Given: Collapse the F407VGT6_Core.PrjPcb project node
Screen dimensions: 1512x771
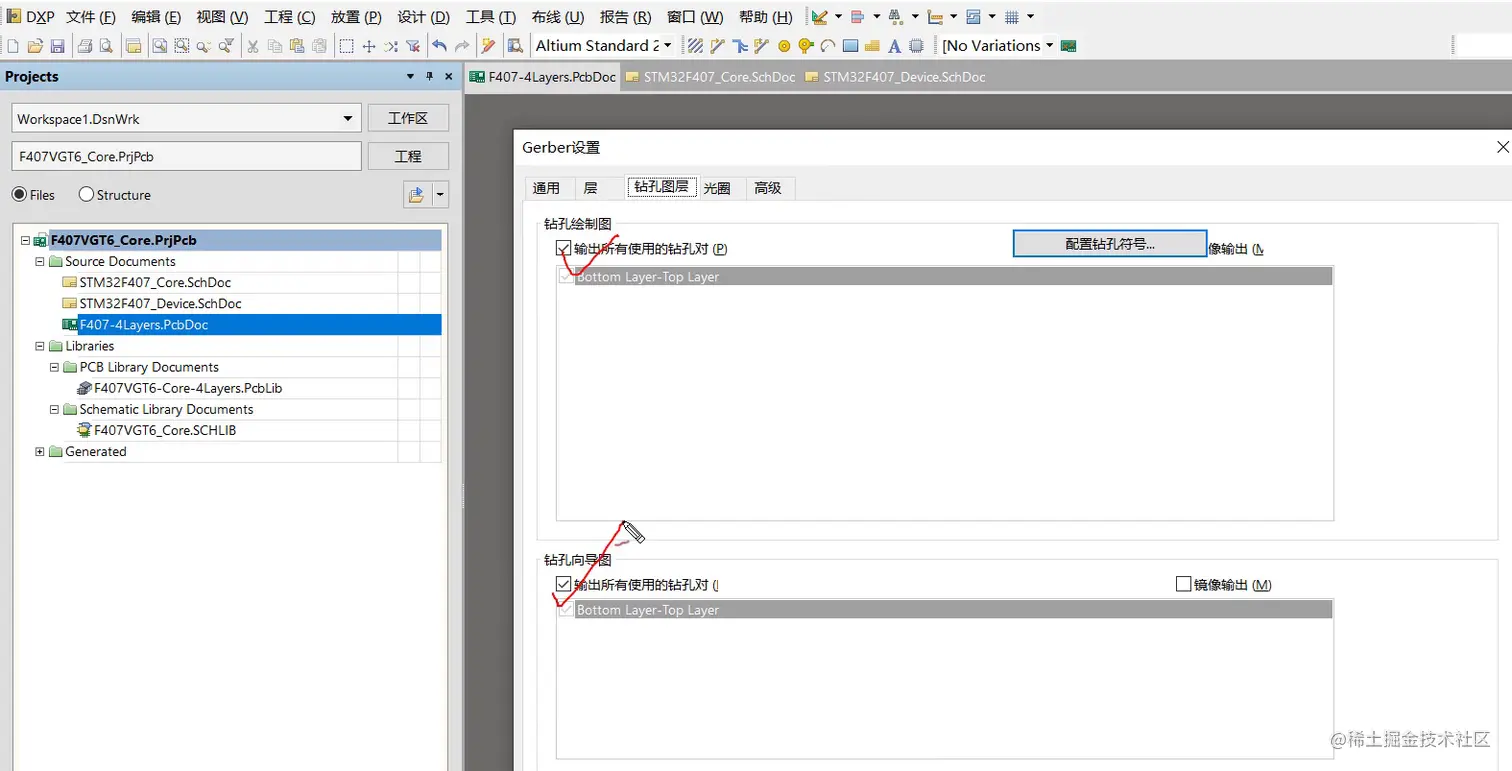Looking at the screenshot, I should [26, 241].
